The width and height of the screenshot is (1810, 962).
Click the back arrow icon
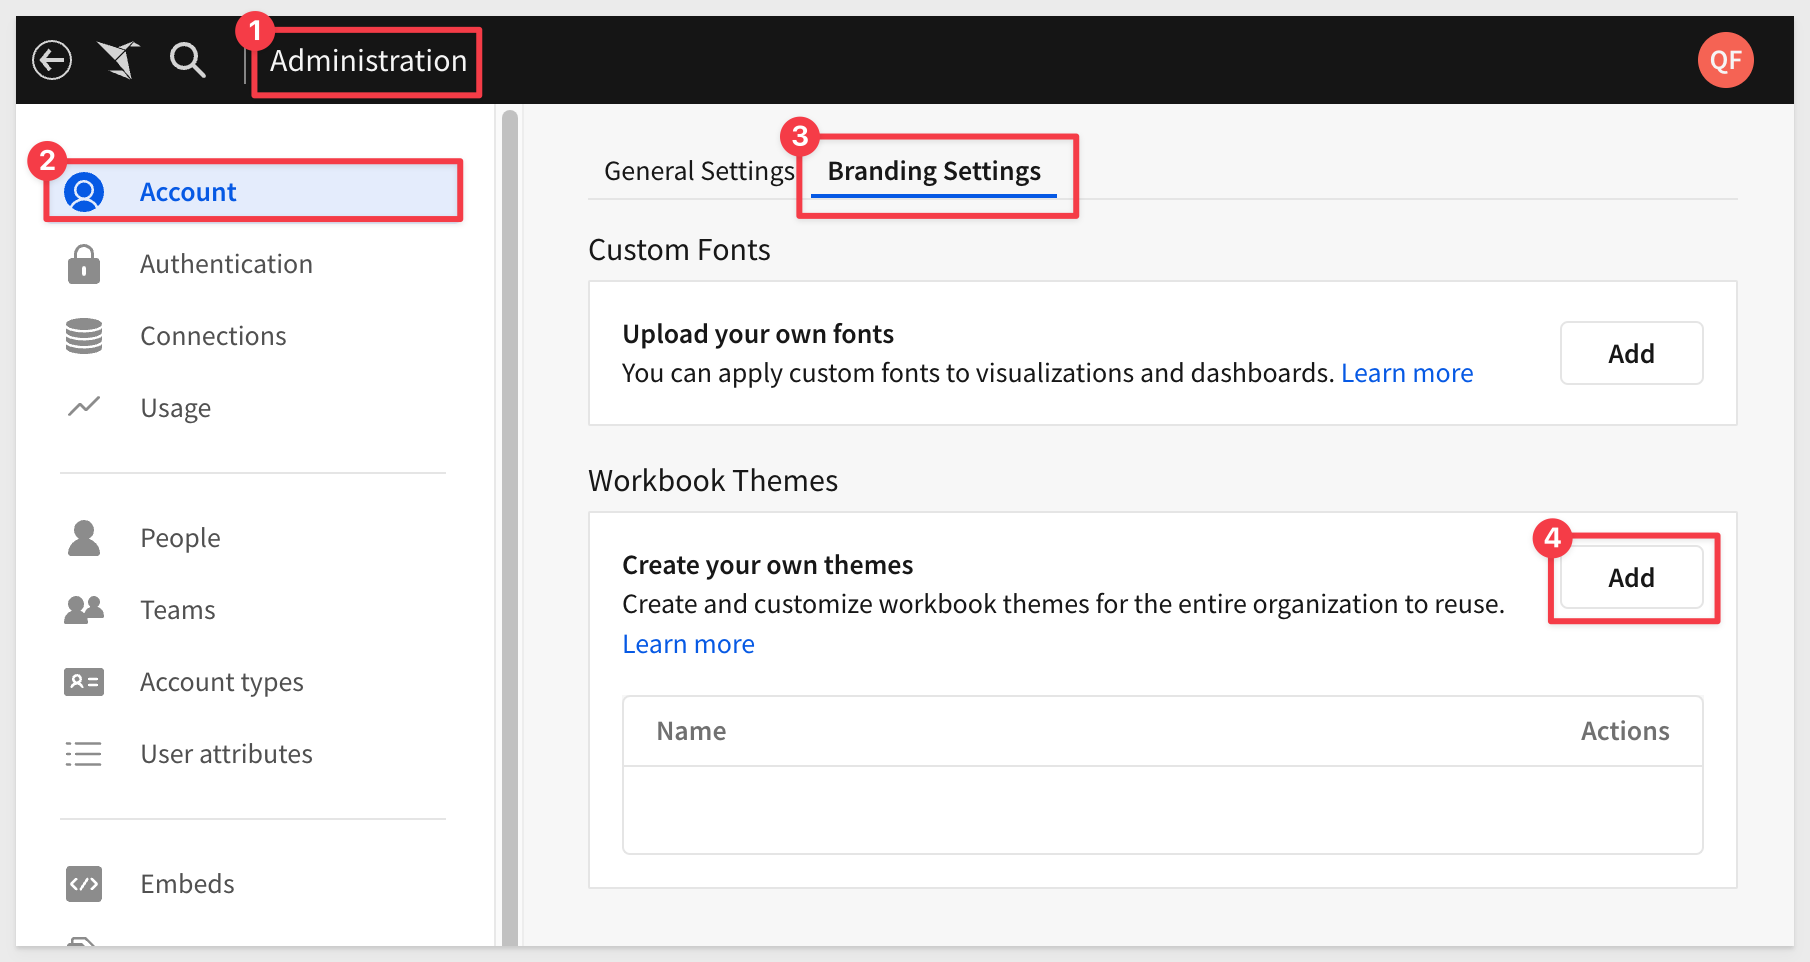coord(52,60)
